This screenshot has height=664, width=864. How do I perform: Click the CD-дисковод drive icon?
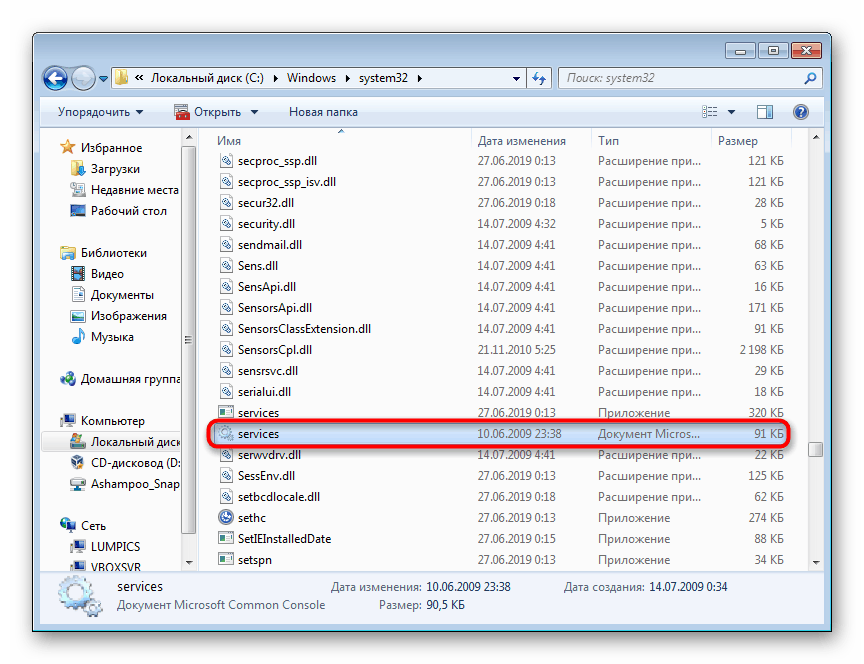78,462
